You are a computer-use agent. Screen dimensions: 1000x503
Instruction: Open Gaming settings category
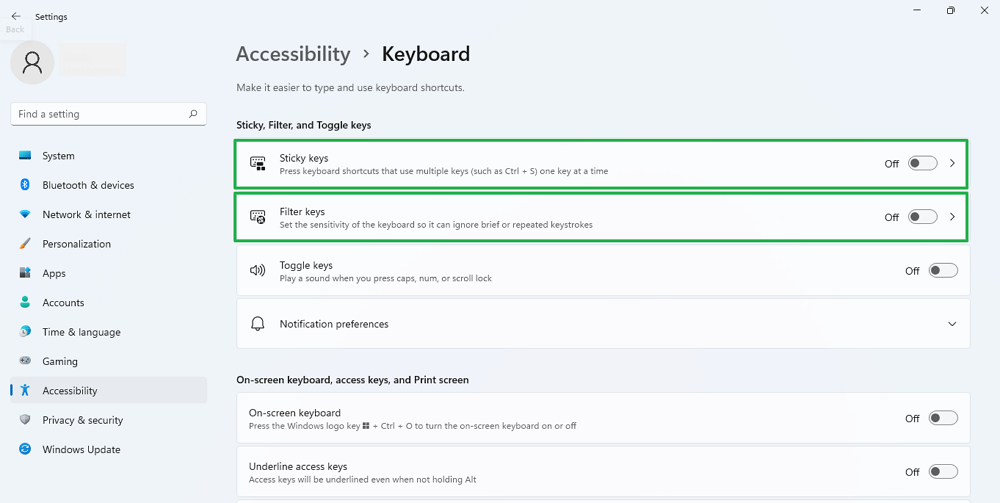click(x=108, y=361)
